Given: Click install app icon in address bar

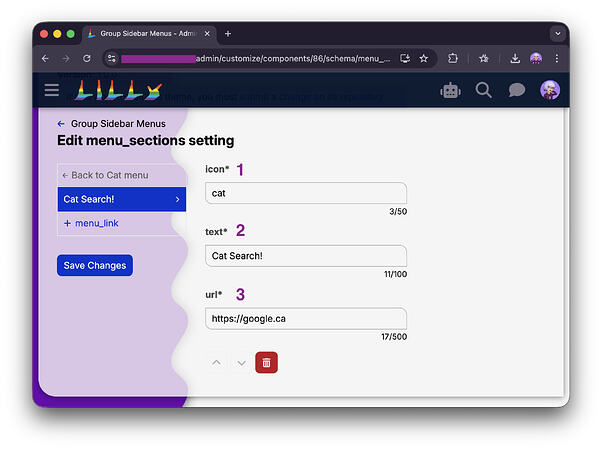Looking at the screenshot, I should point(405,58).
